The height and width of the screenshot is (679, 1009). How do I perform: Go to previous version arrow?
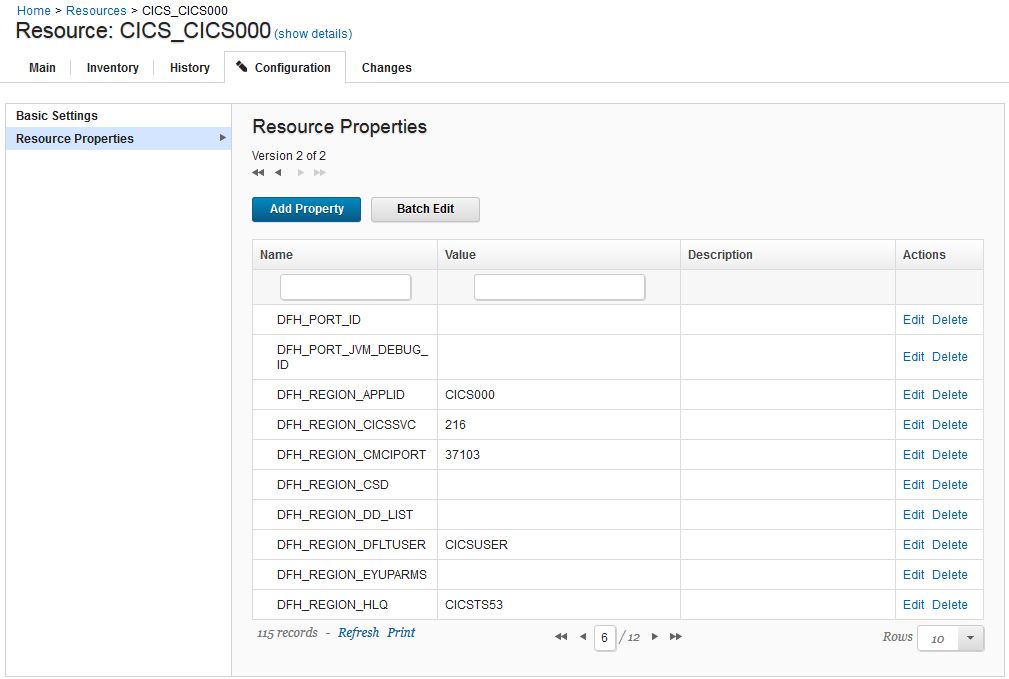click(x=278, y=173)
